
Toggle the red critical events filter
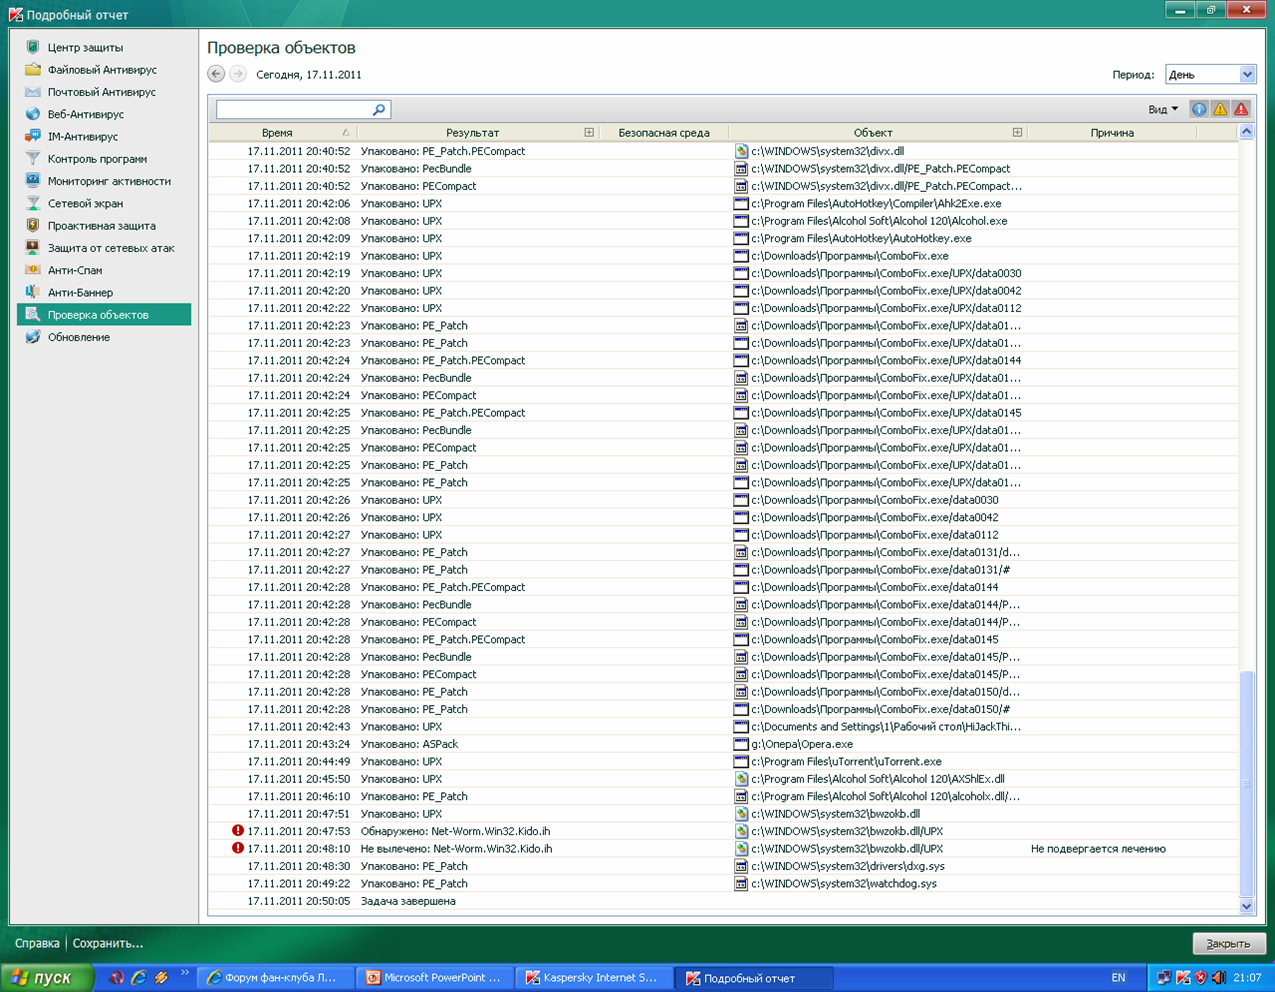pos(1241,109)
